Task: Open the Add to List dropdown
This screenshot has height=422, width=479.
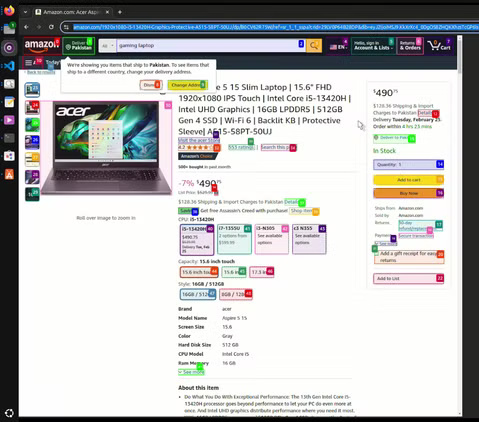Action: pyautogui.click(x=408, y=278)
